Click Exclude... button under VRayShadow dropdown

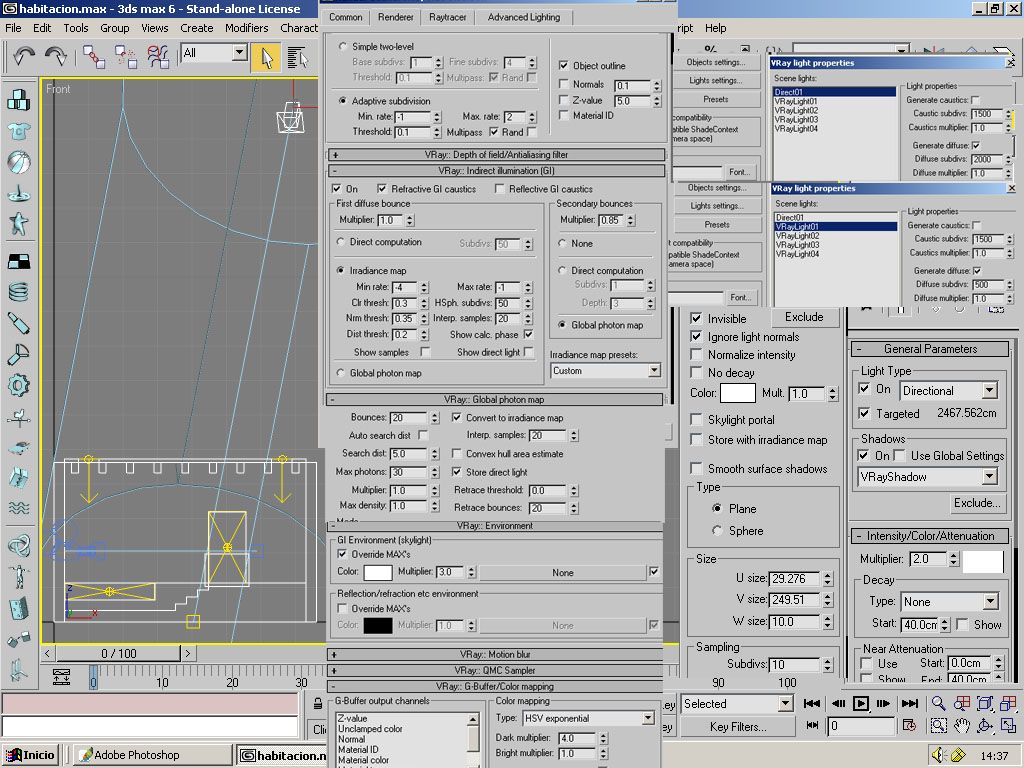click(977, 503)
